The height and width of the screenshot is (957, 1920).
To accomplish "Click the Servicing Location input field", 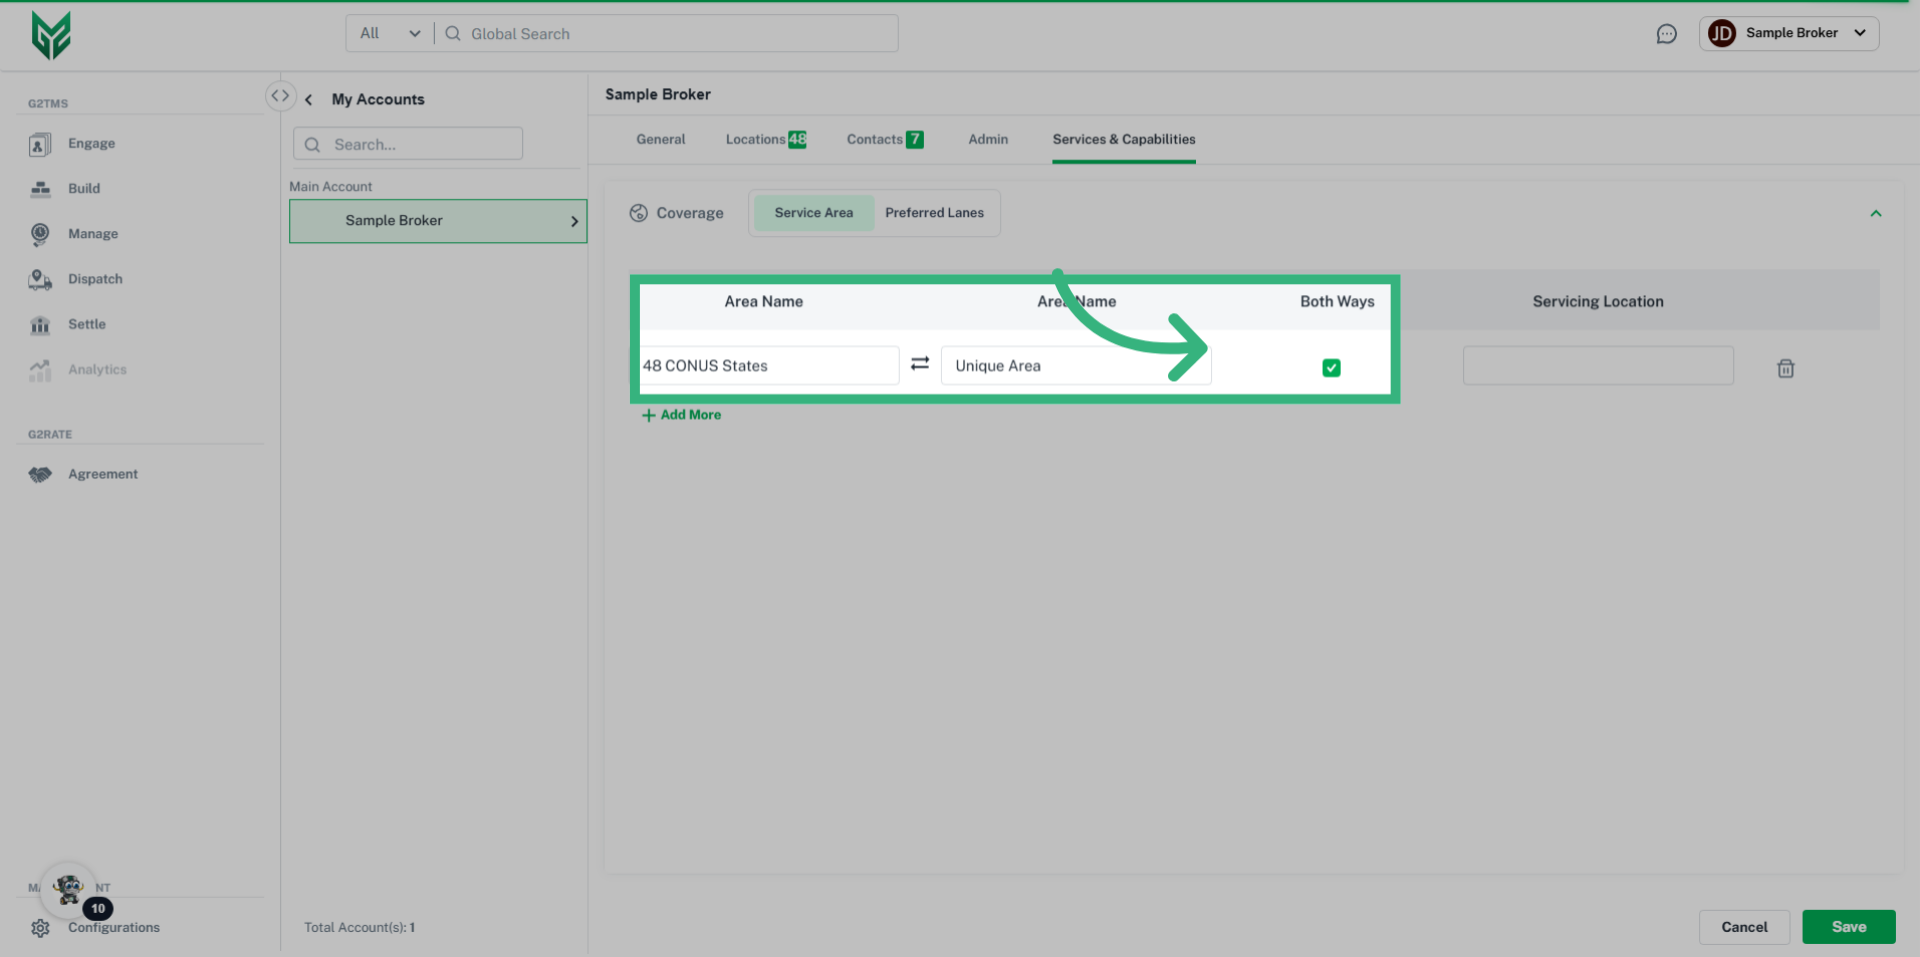I will pyautogui.click(x=1597, y=366).
